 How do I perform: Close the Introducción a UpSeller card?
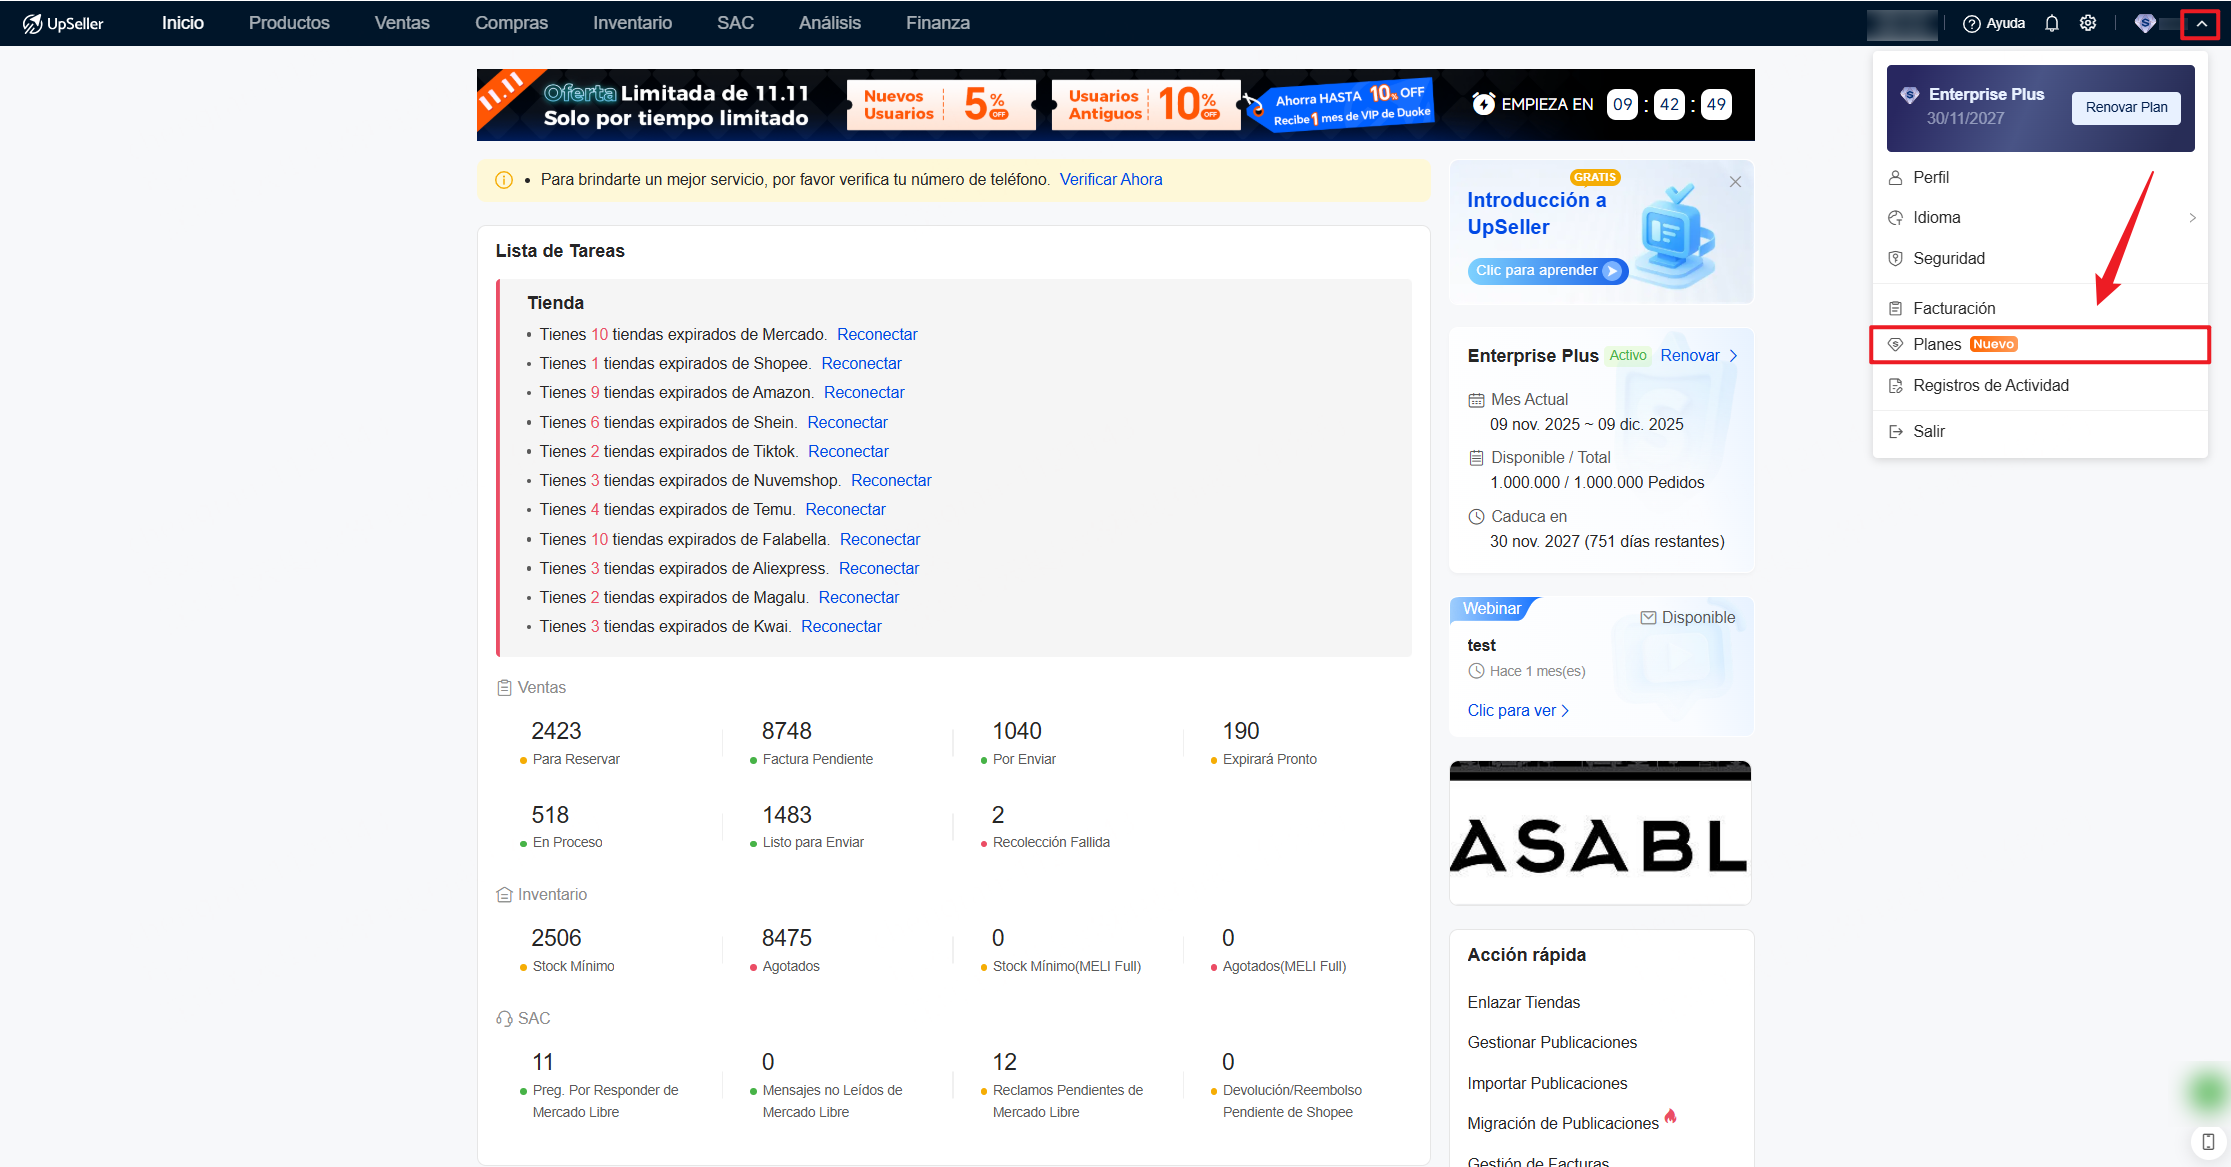[x=1735, y=182]
